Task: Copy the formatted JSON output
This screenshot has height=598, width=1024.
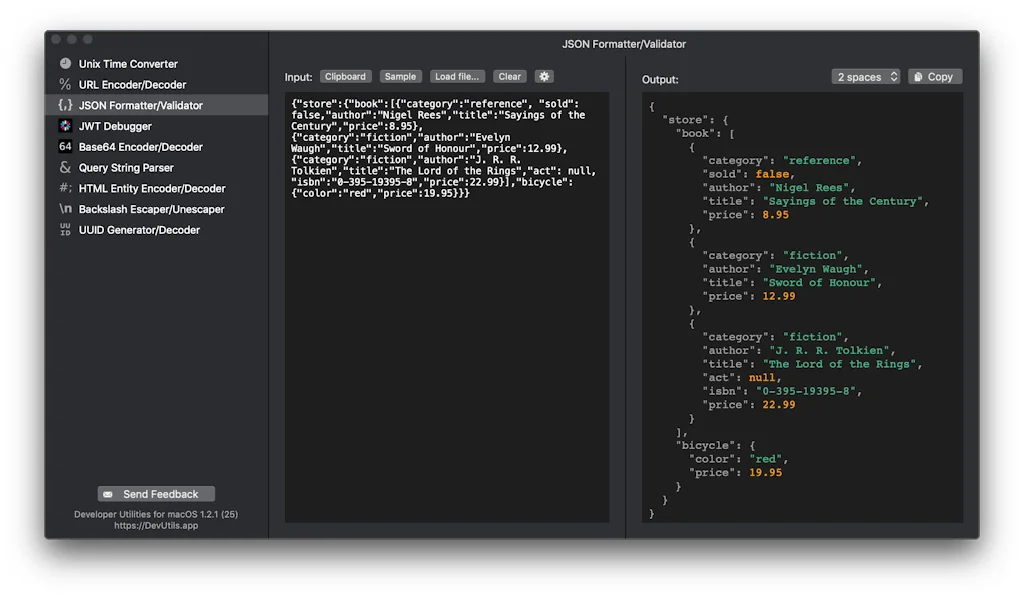Action: (x=934, y=76)
